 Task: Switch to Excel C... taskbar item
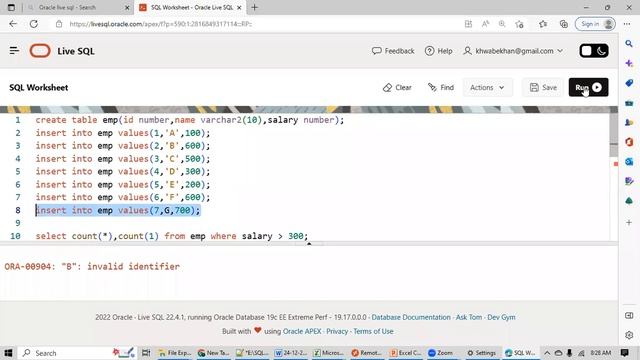click(x=405, y=353)
